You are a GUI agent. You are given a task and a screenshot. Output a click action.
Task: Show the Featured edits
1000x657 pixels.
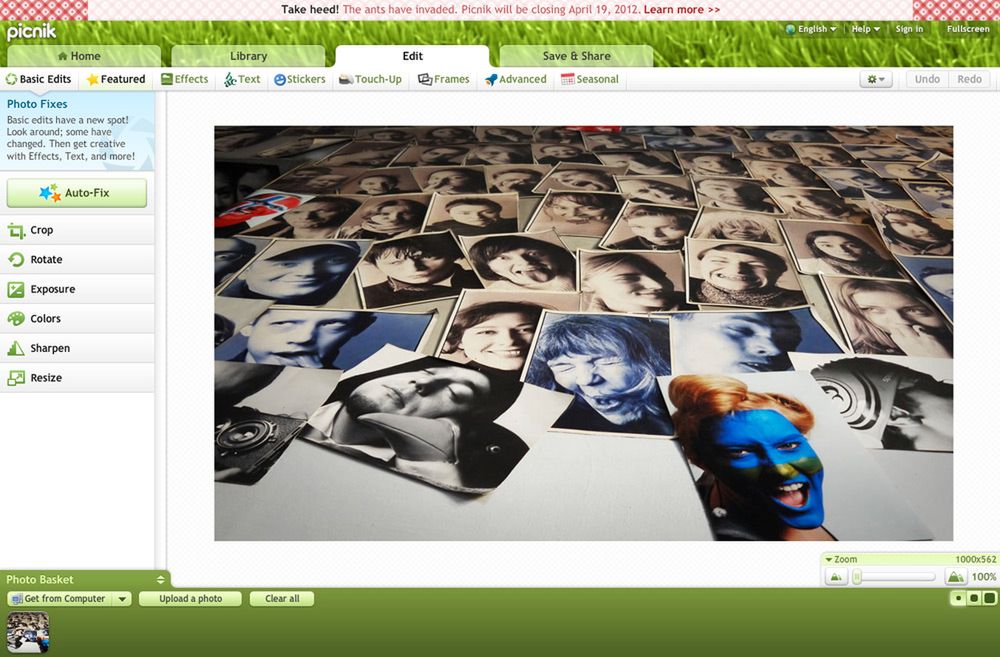tap(116, 79)
